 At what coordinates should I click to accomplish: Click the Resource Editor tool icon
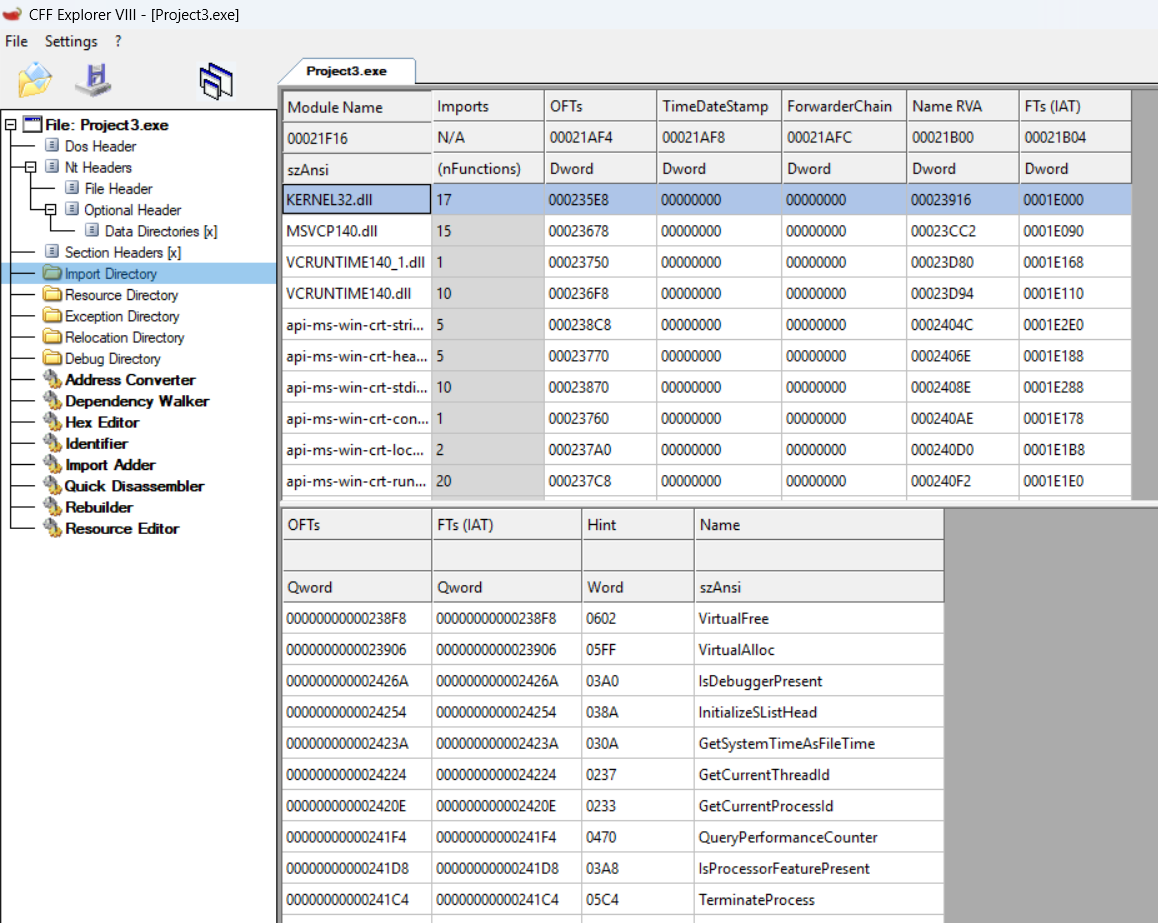(52, 528)
